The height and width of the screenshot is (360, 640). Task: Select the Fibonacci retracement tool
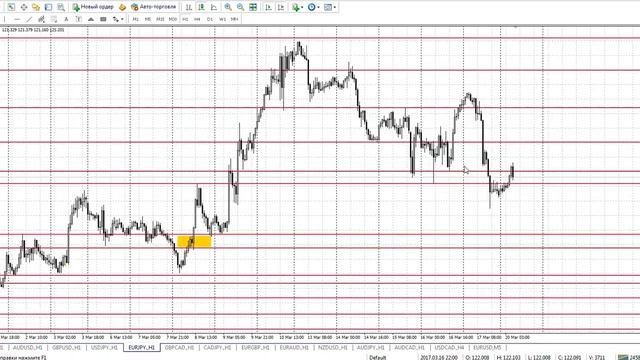tap(53, 19)
